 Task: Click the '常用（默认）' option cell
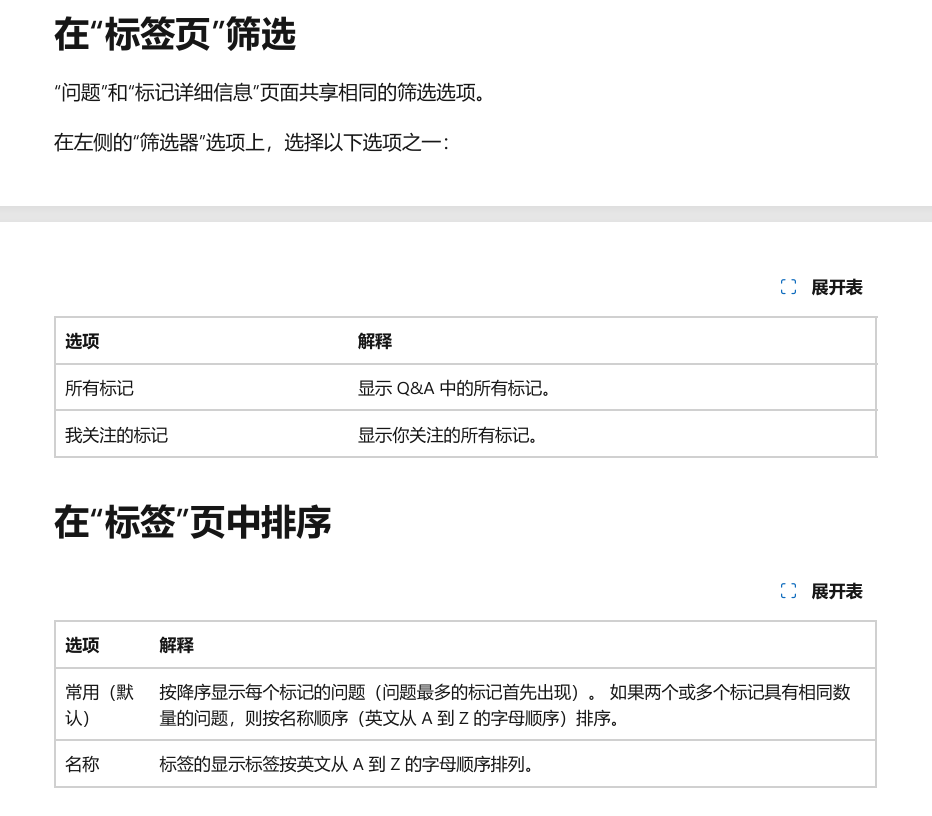tap(102, 704)
